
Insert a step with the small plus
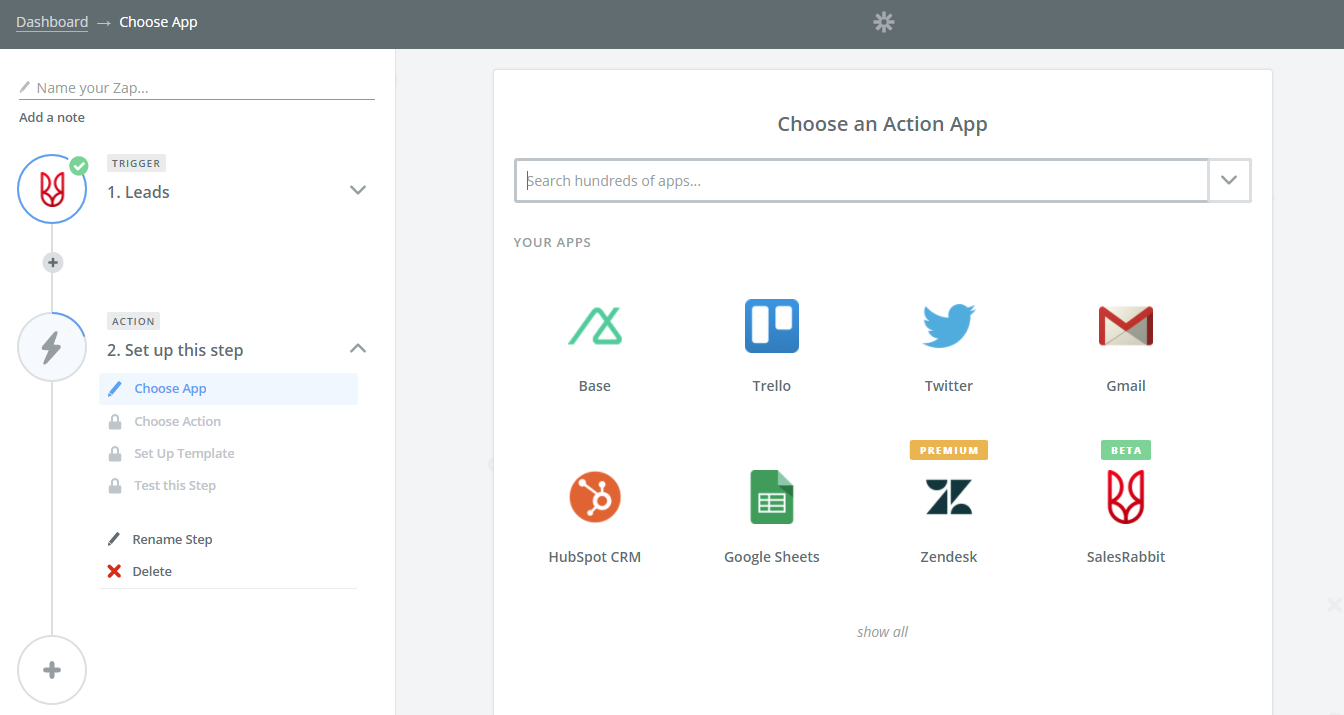coord(53,262)
